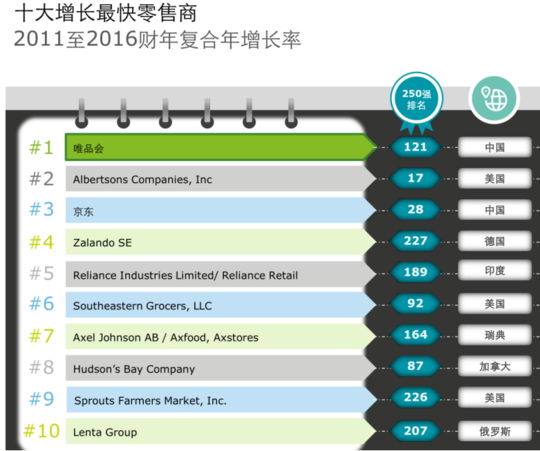Select the Sprouts Farmers Market row
This screenshot has height=451, width=540.
(221, 399)
